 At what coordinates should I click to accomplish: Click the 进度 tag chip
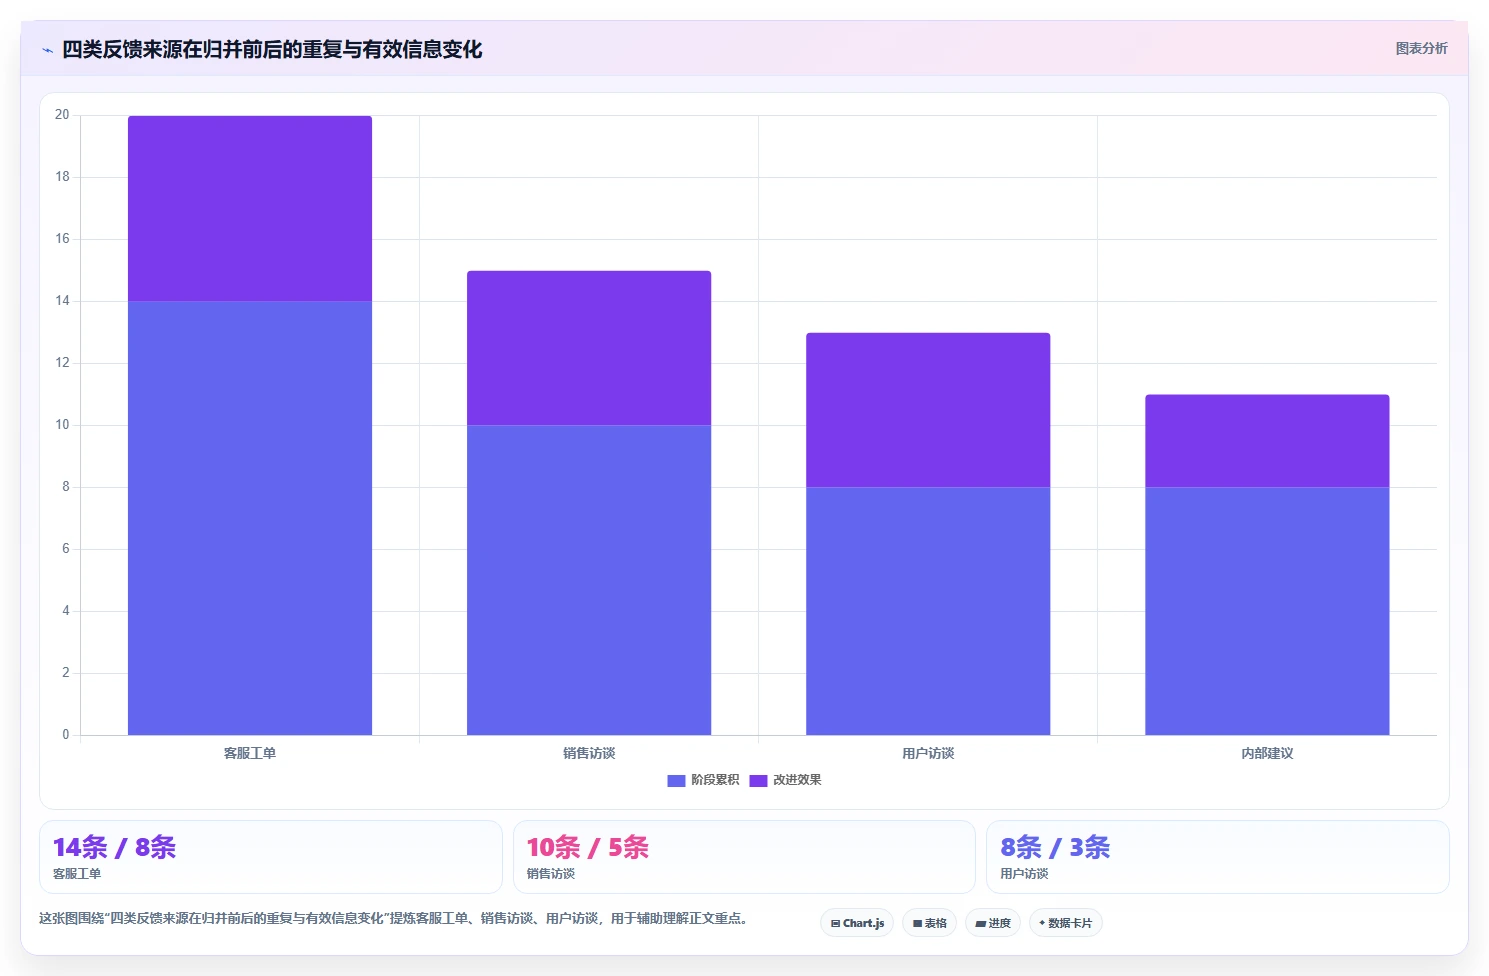(993, 923)
